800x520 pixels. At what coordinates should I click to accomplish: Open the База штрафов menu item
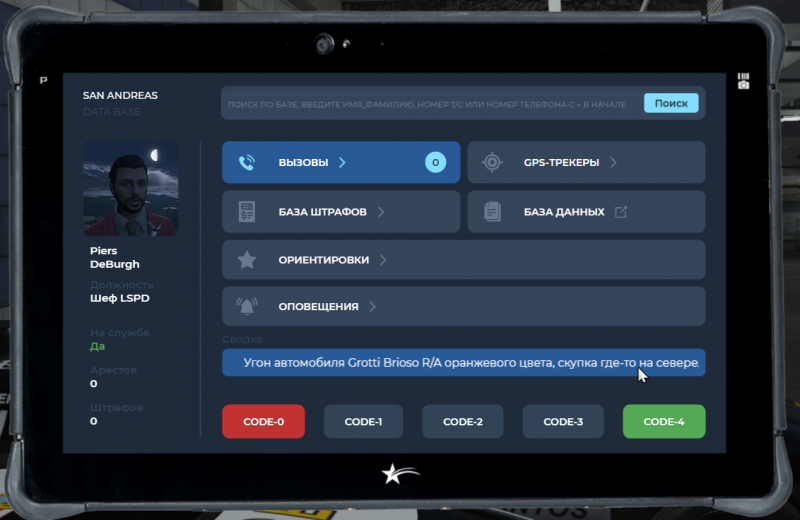(322, 212)
